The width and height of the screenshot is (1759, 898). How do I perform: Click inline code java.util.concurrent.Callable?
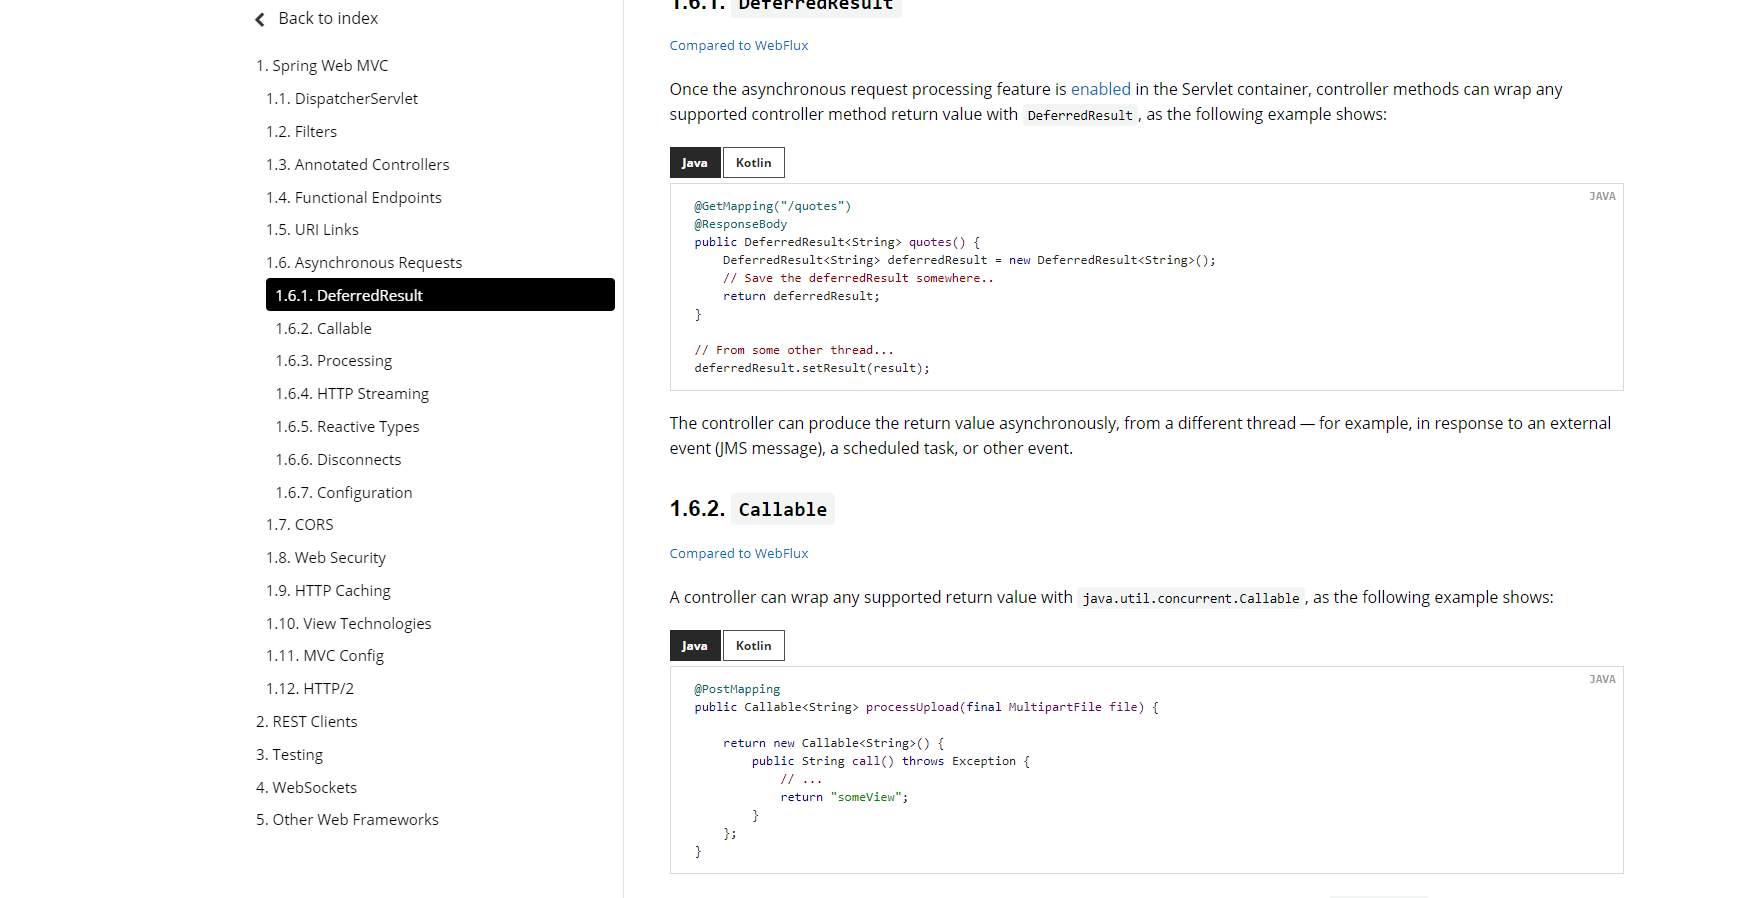pos(1191,599)
